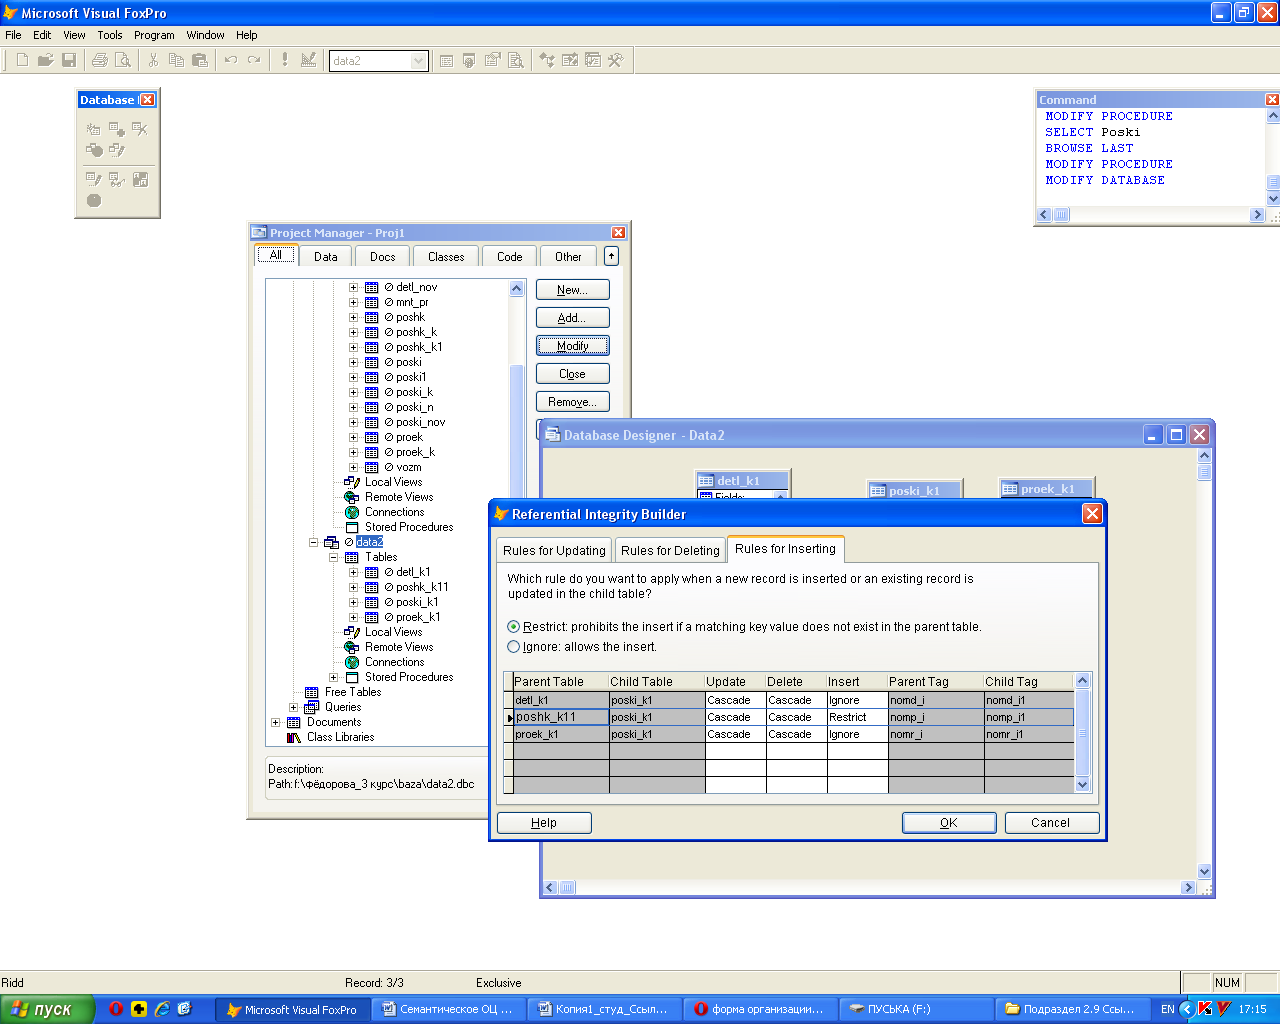Click the Copy toolbar icon
The image size is (1280, 1024).
pyautogui.click(x=176, y=60)
